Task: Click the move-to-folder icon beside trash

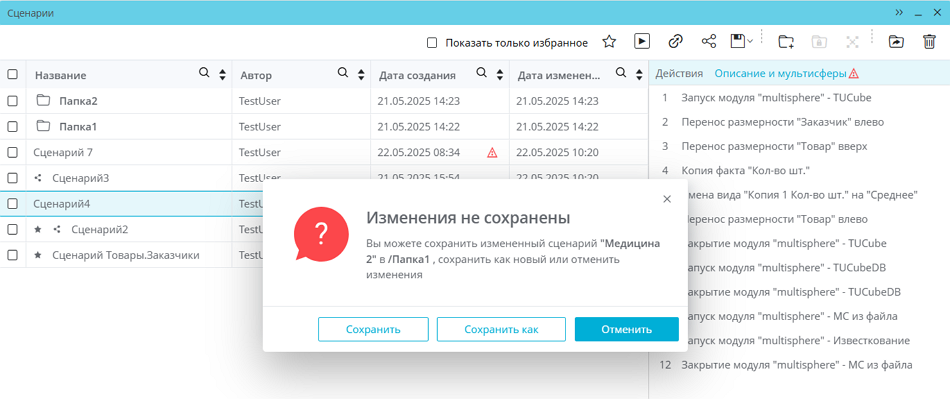Action: (895, 42)
